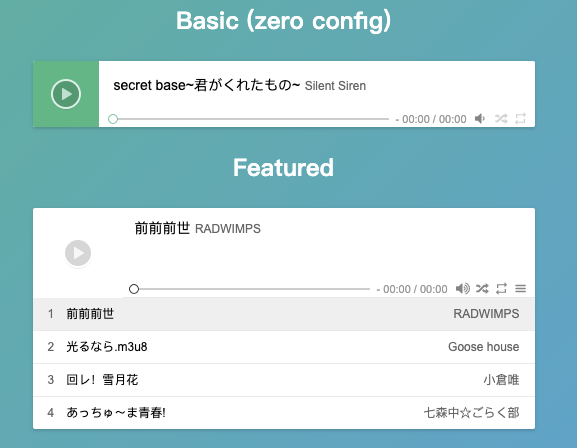Click the Silent Siren artist name
Screen dimensions: 577x448
pyautogui.click(x=335, y=86)
